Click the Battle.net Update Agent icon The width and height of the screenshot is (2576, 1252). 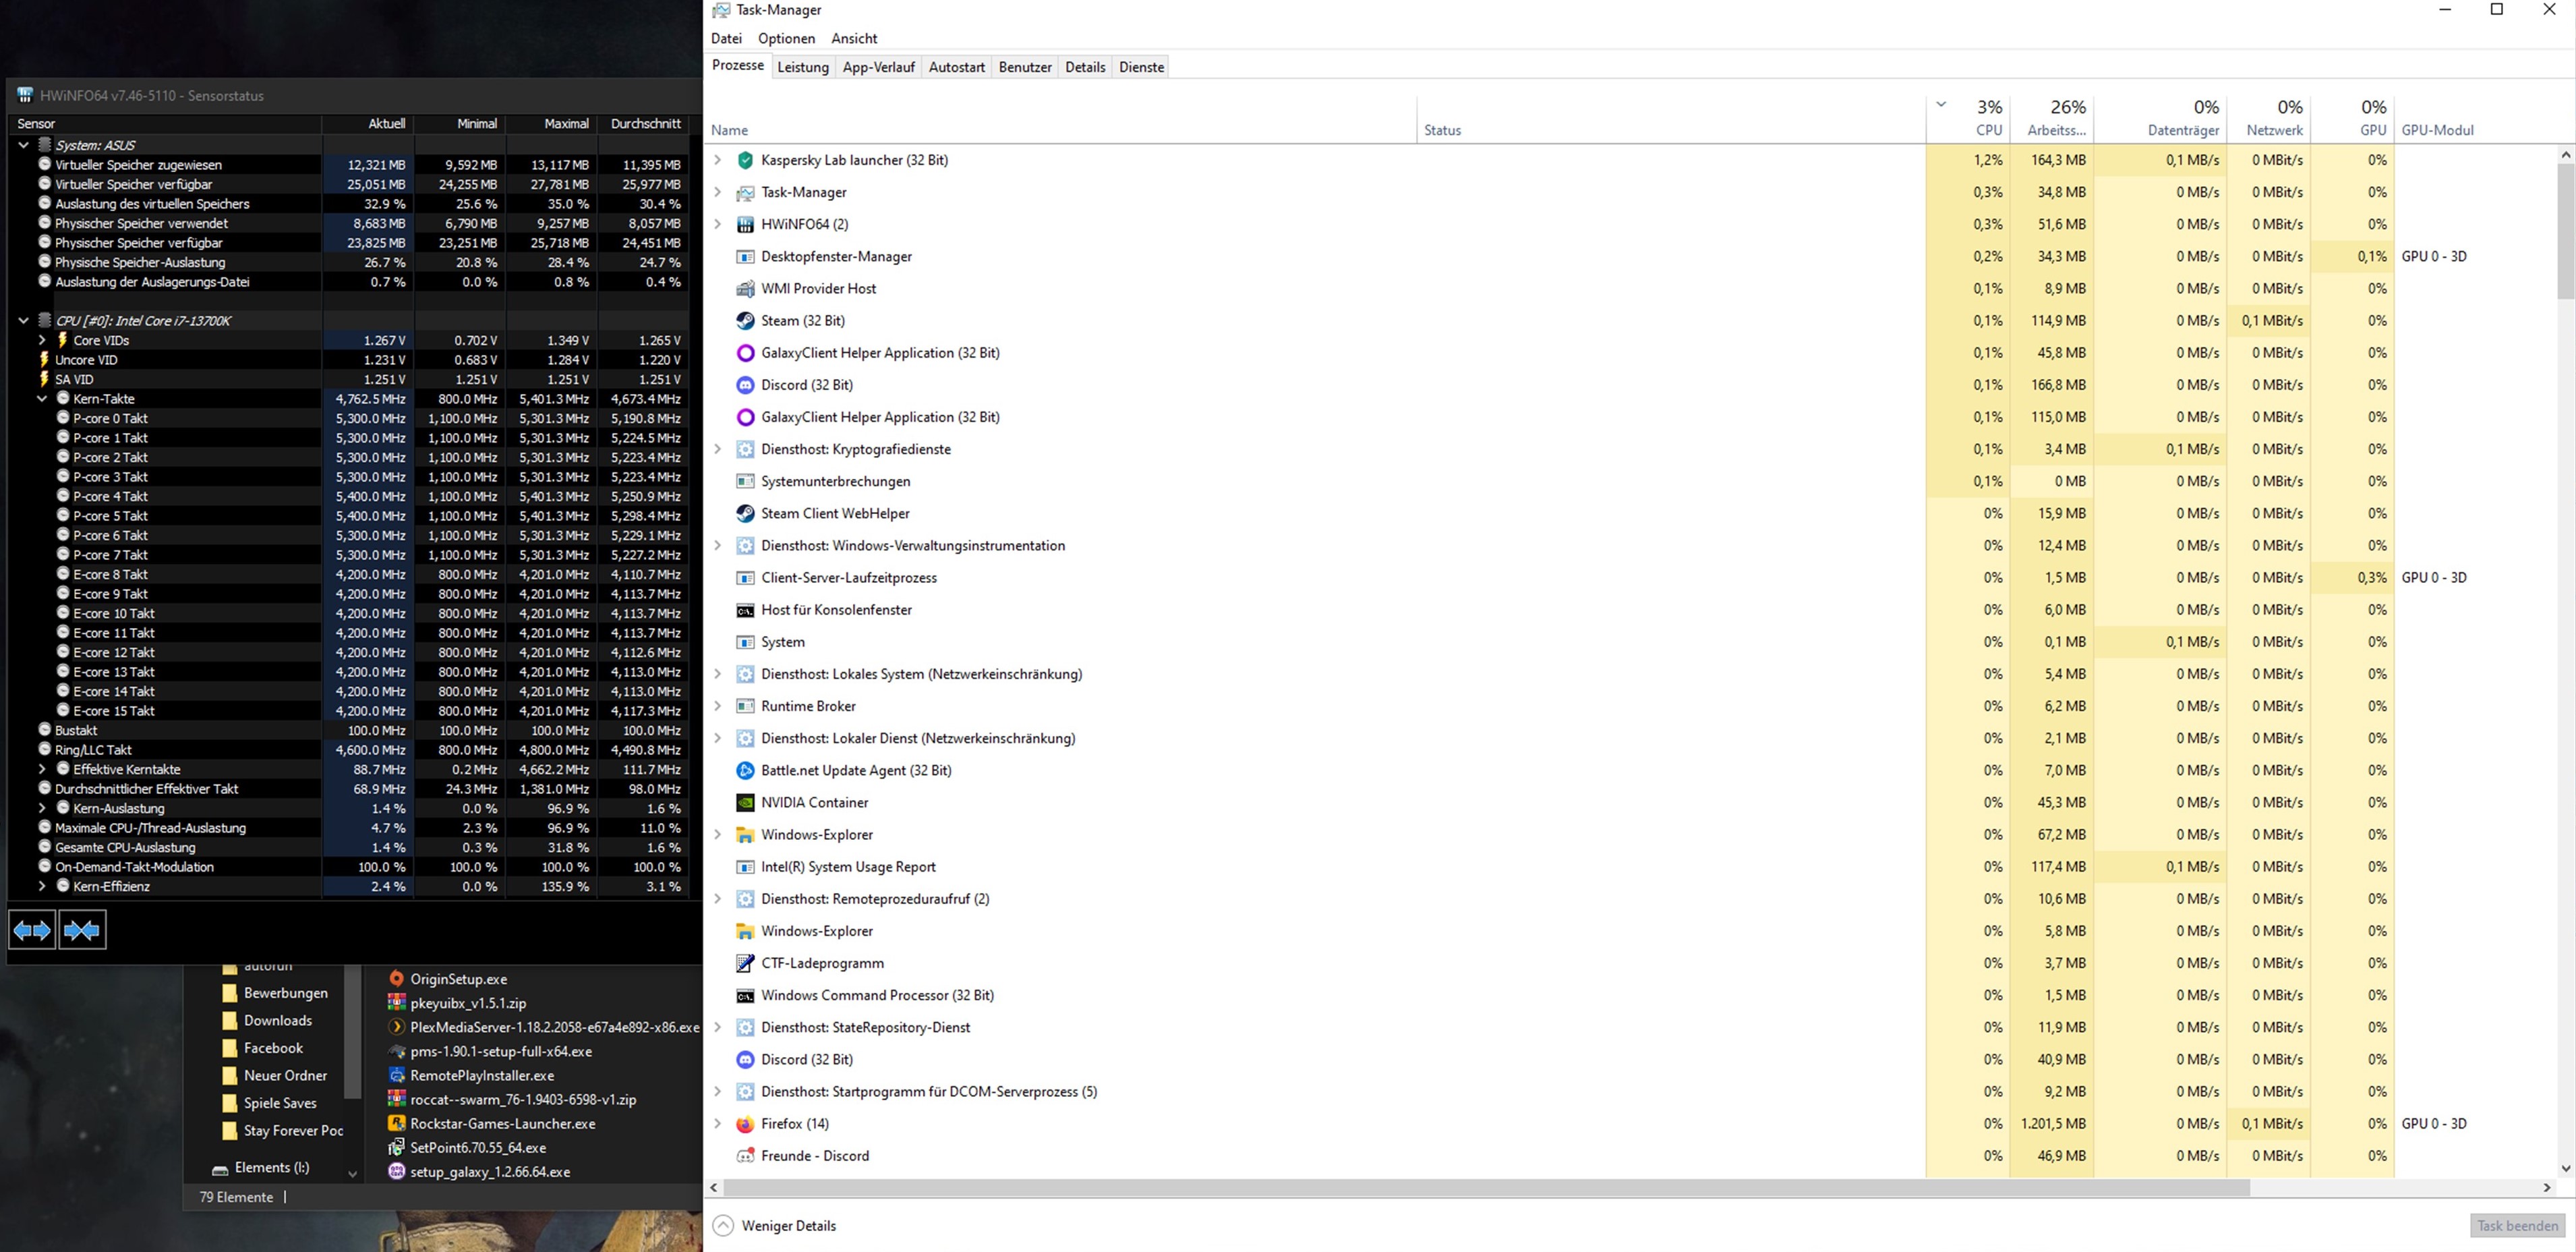pos(745,771)
